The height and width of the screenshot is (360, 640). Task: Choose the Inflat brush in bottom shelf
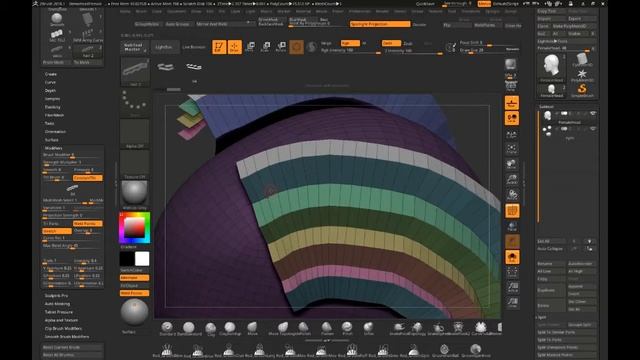369,329
